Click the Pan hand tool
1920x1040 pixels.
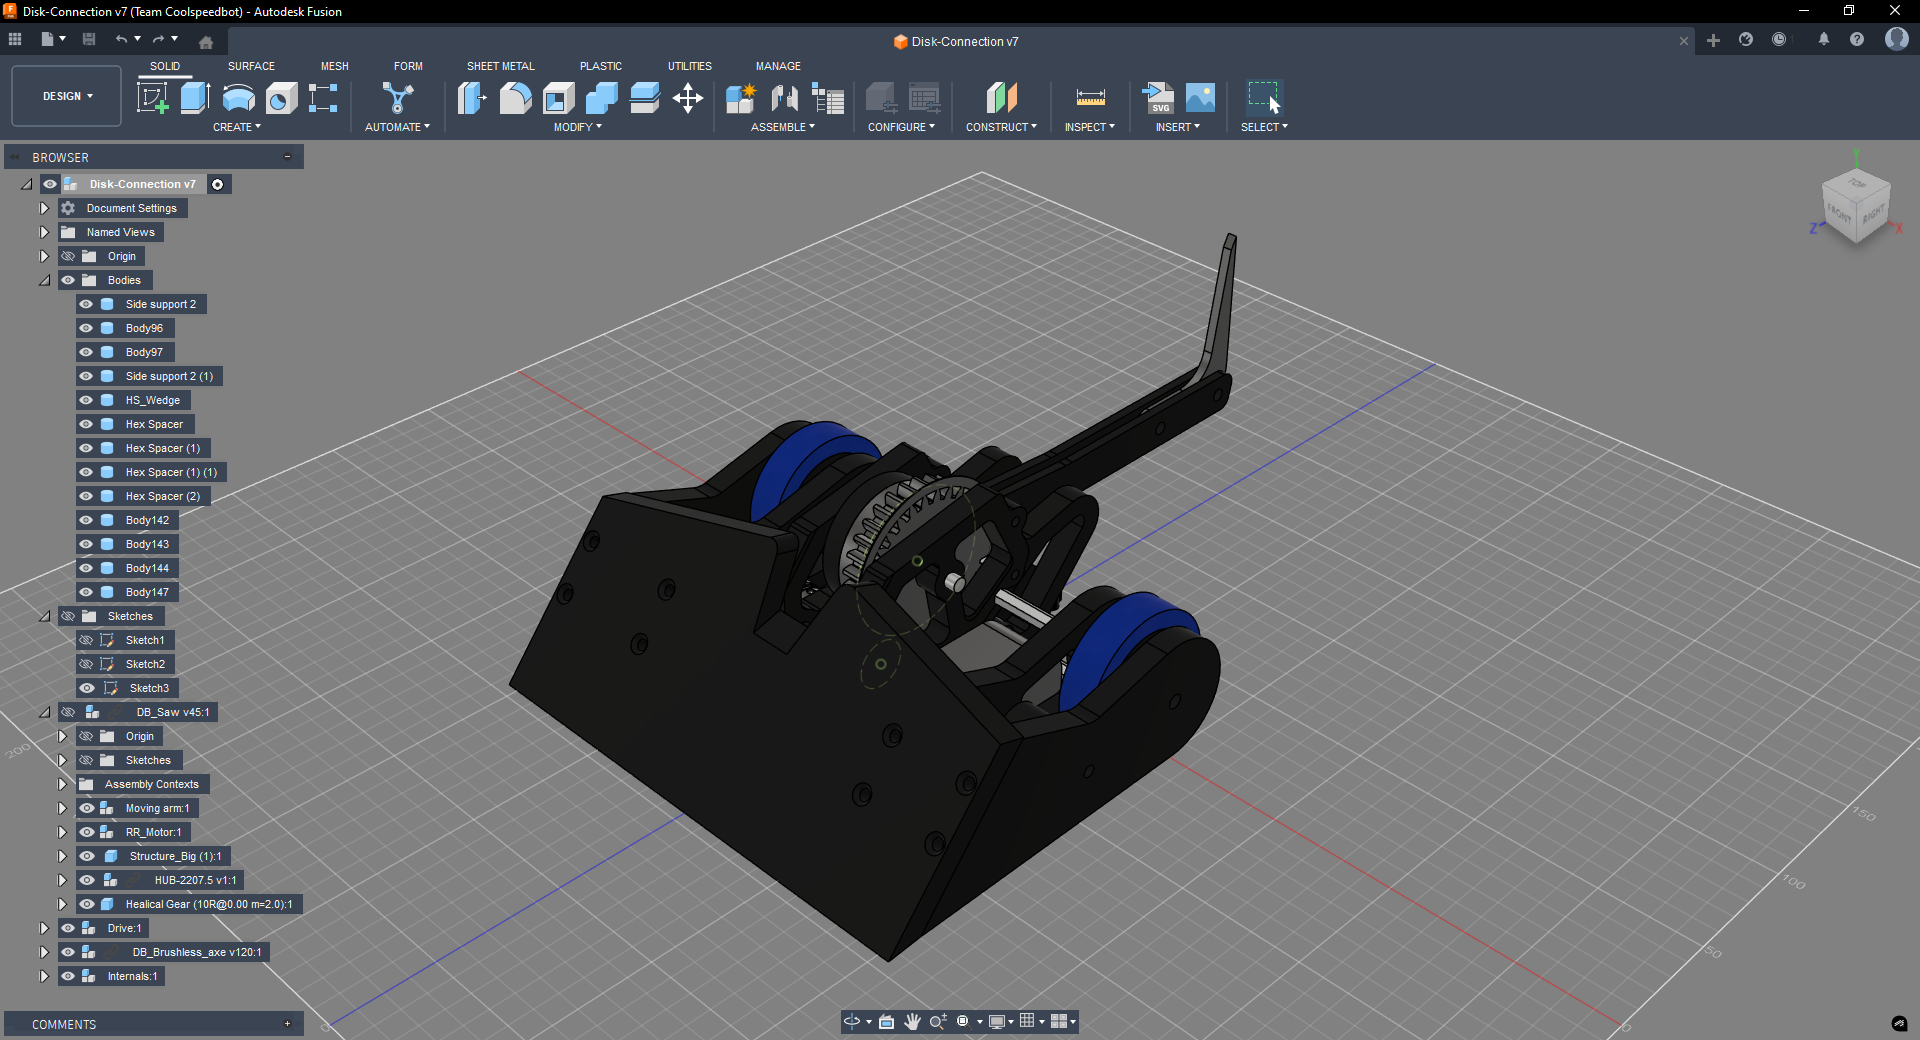pos(912,1021)
